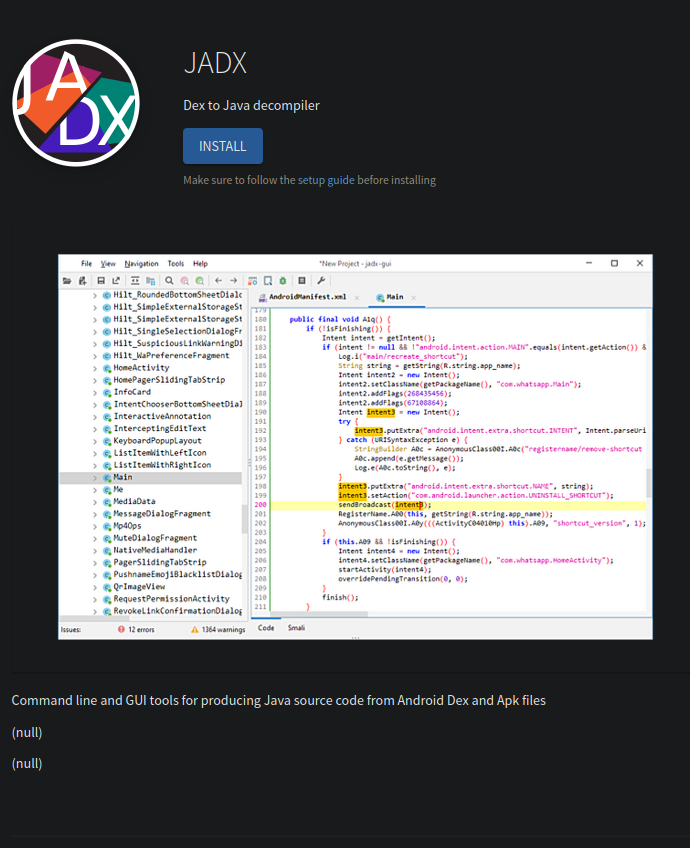Open preferences via the wrench icon
Viewport: 690px width, 848px height.
[321, 281]
